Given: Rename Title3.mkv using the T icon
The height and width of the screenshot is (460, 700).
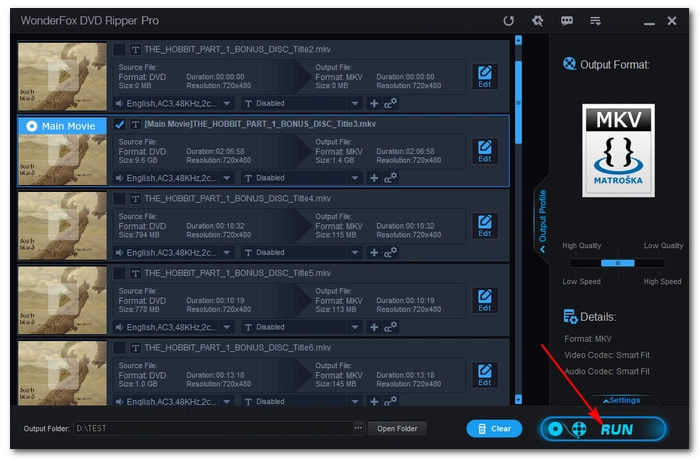Looking at the screenshot, I should 135,124.
